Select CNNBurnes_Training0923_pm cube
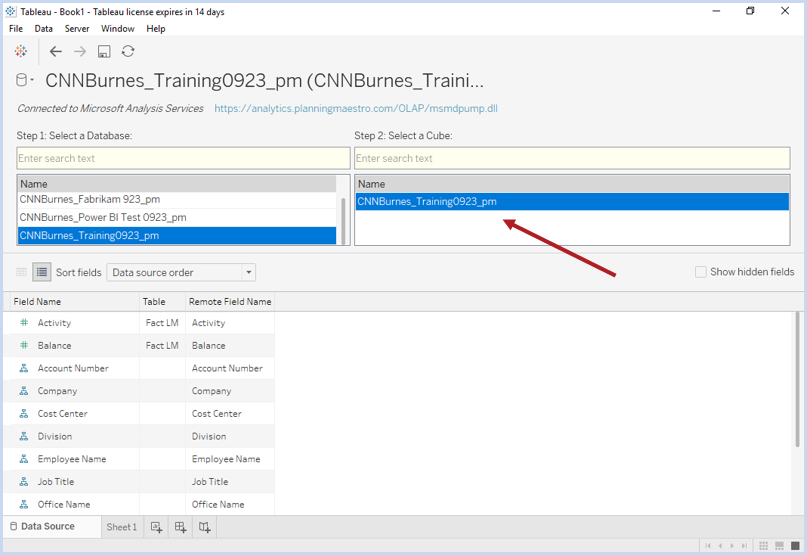This screenshot has height=555, width=807. tap(572, 201)
